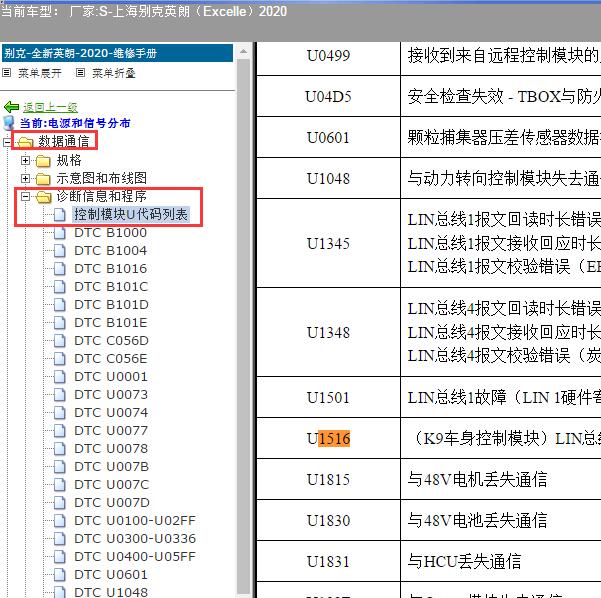Click the sidebar vertical scrollbar track

click(243, 326)
